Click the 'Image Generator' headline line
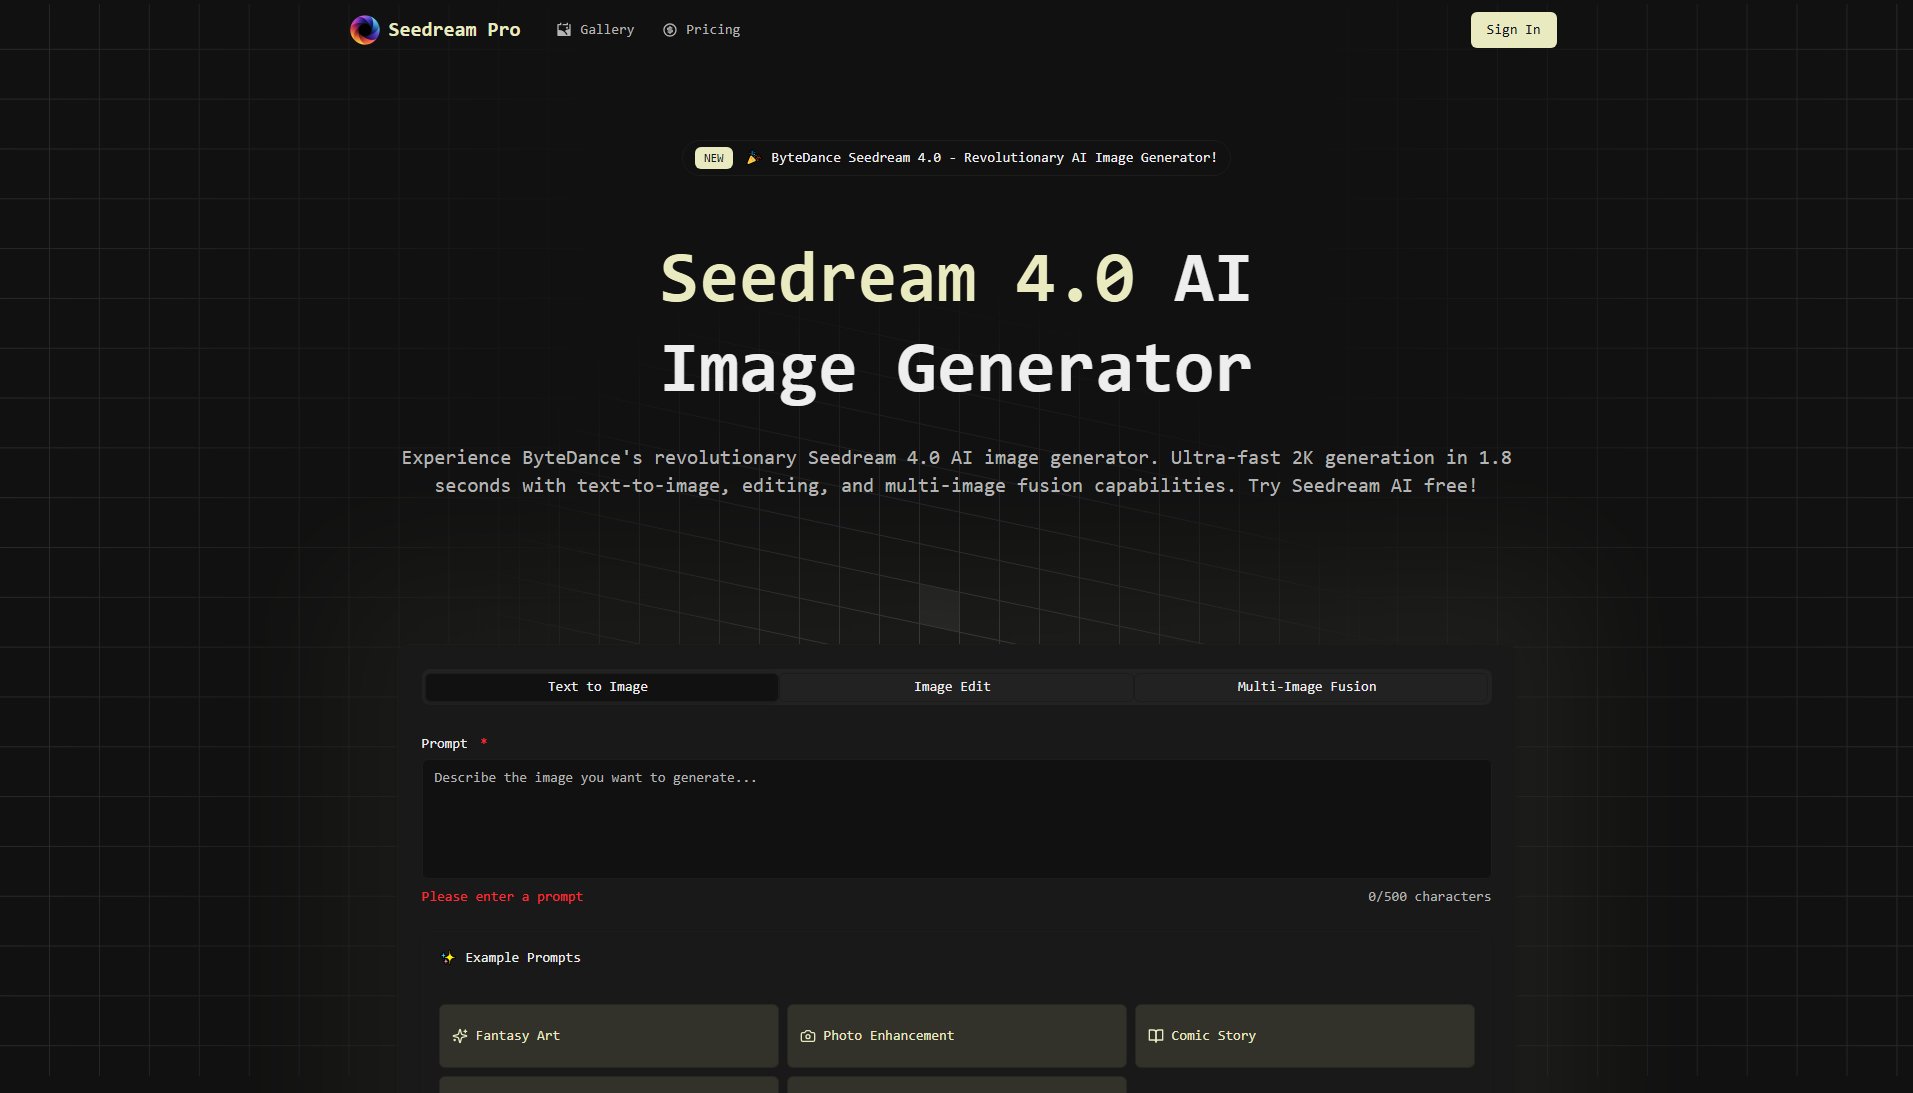The height and width of the screenshot is (1093, 1913). [956, 369]
